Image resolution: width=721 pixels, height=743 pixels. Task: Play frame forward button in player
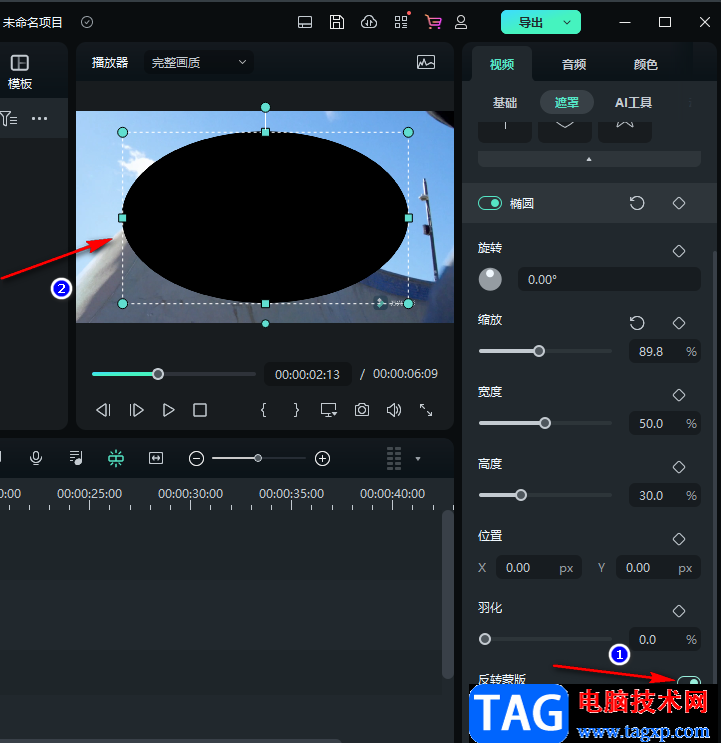136,410
